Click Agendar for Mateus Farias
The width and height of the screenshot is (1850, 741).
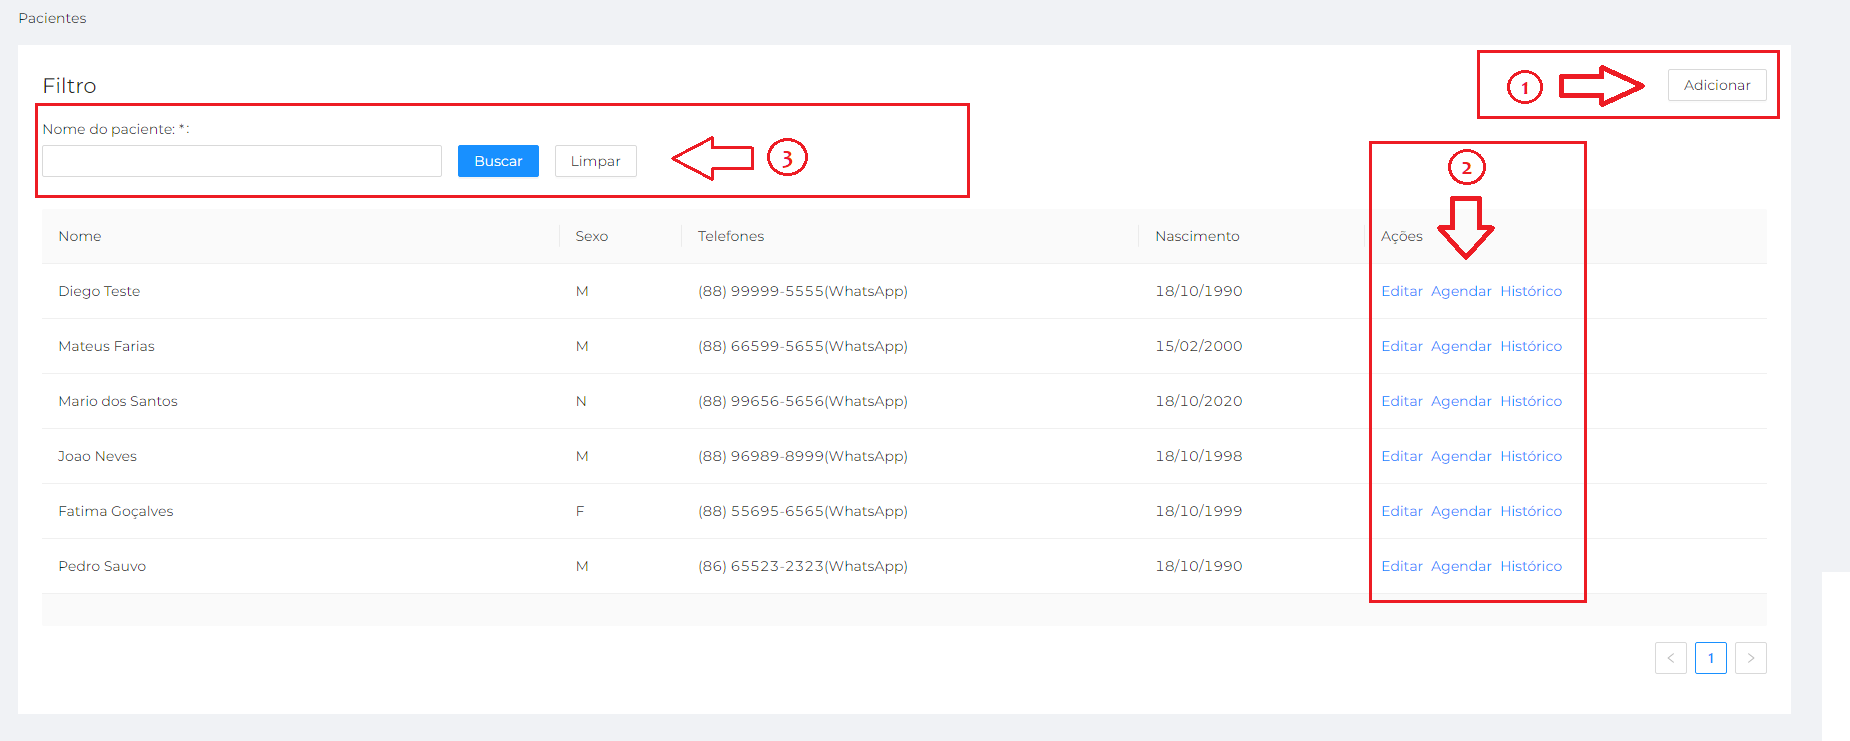coord(1460,346)
